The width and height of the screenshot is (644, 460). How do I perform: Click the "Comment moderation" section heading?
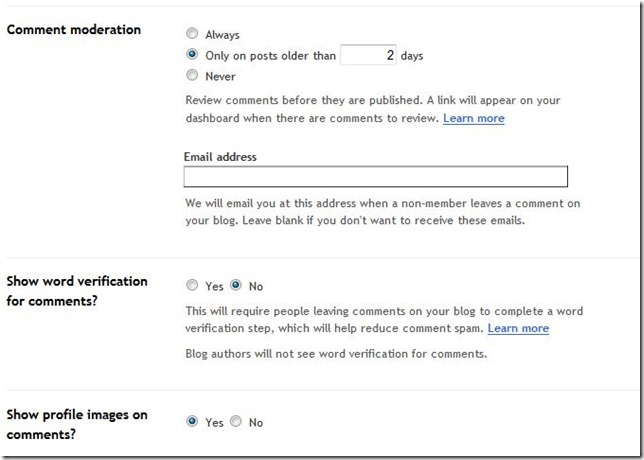click(73, 29)
